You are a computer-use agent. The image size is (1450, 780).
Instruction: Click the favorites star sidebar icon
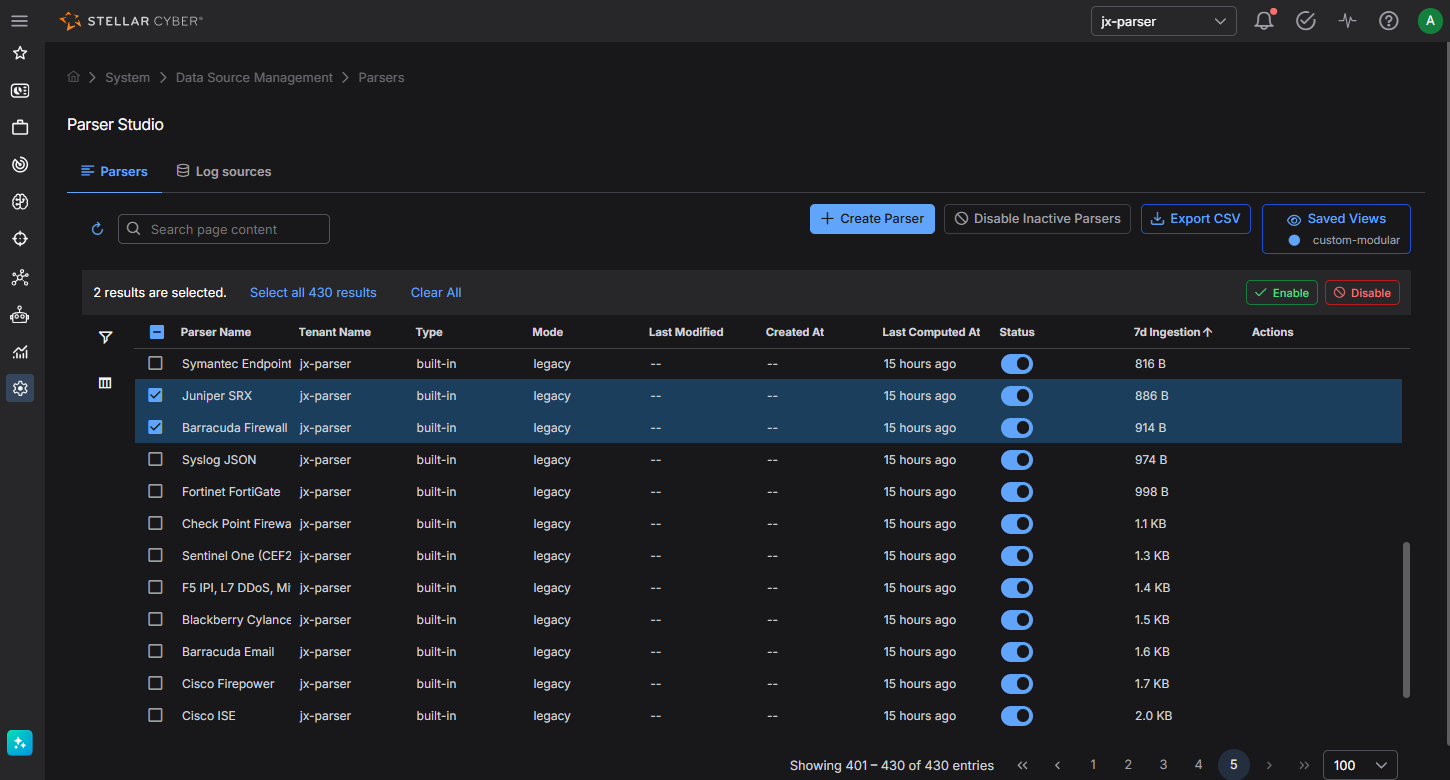click(x=20, y=53)
